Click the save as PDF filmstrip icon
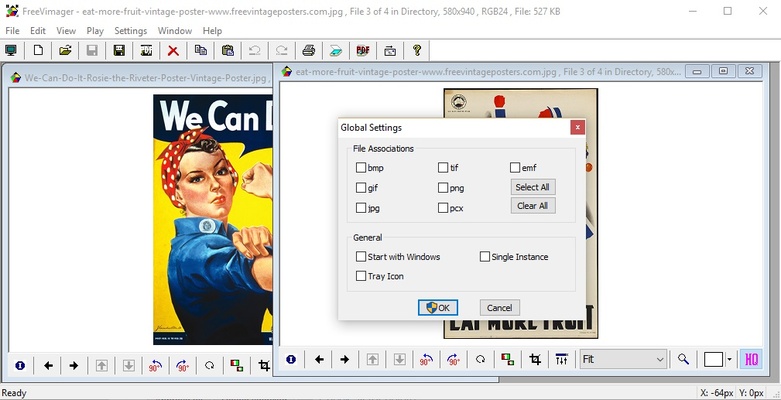The height and width of the screenshot is (400, 781). click(x=146, y=50)
